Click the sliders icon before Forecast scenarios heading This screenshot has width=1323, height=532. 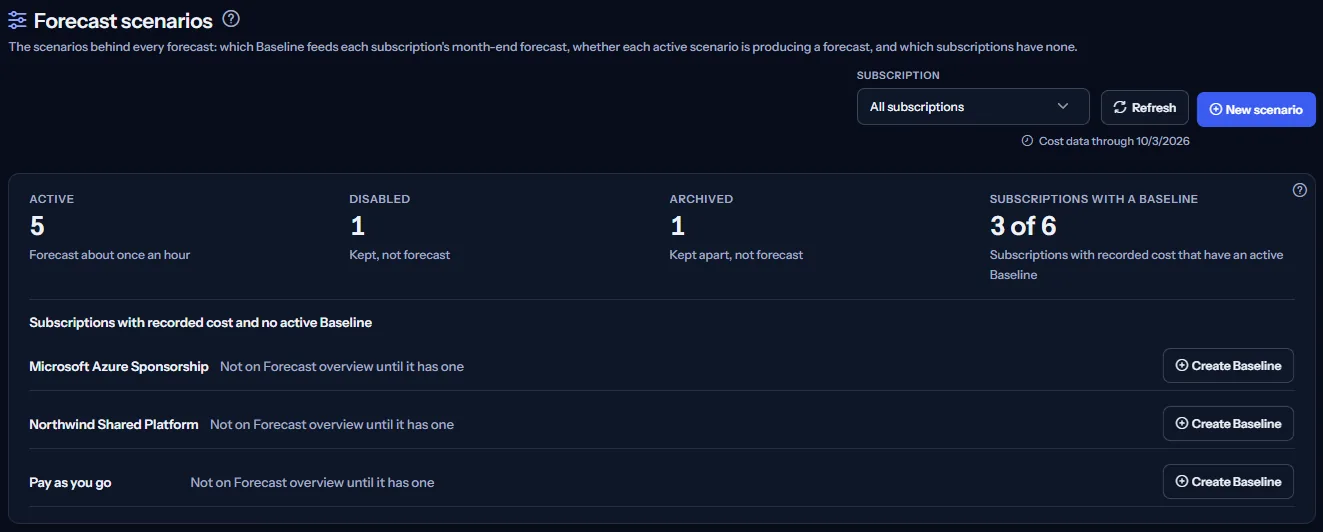(x=17, y=20)
